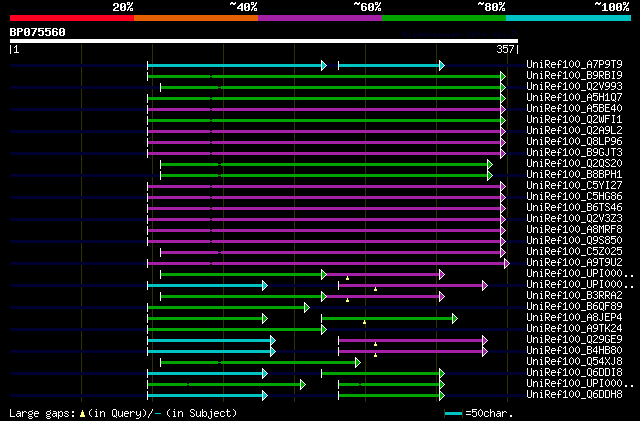Select the UniRef100_Q2QS20 label
The width and height of the screenshot is (640, 421).
coord(574,164)
